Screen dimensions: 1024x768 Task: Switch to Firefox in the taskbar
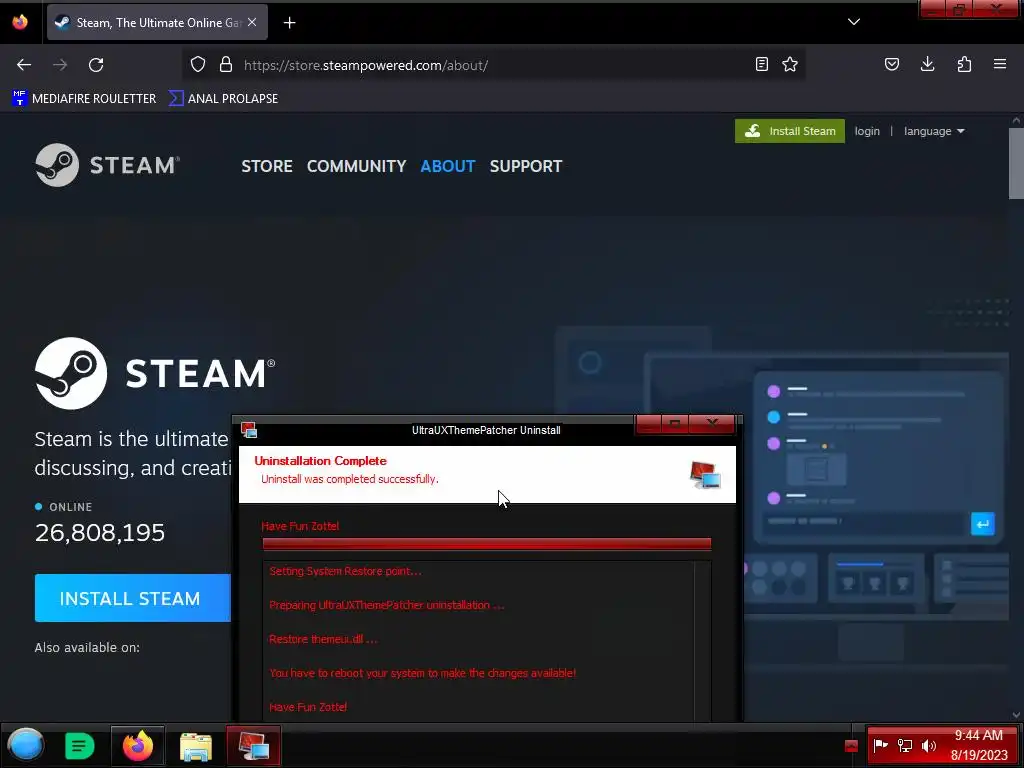click(x=138, y=746)
